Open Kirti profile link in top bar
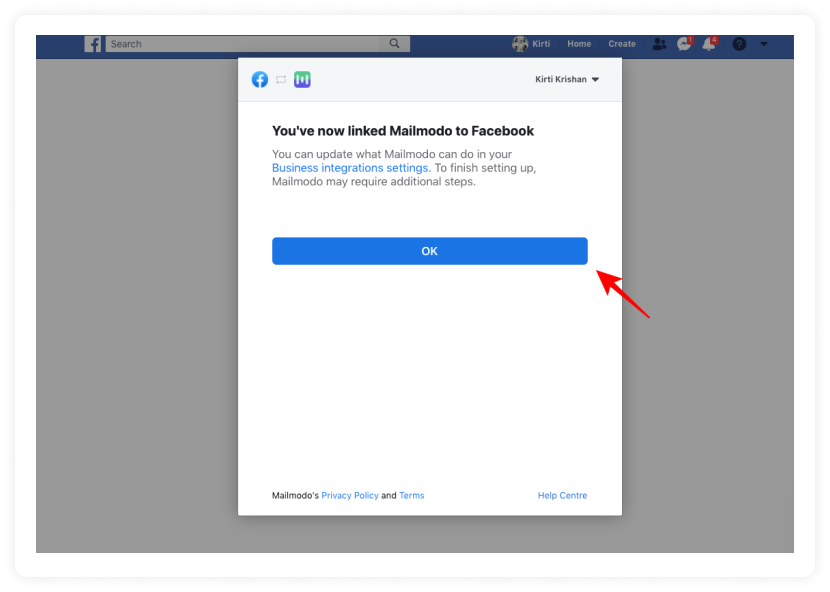 [x=541, y=44]
